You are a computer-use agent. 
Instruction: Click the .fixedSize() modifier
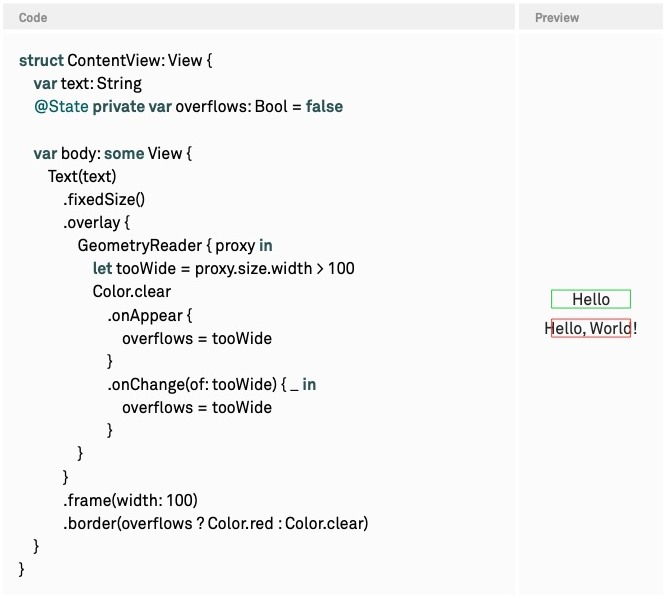[104, 199]
